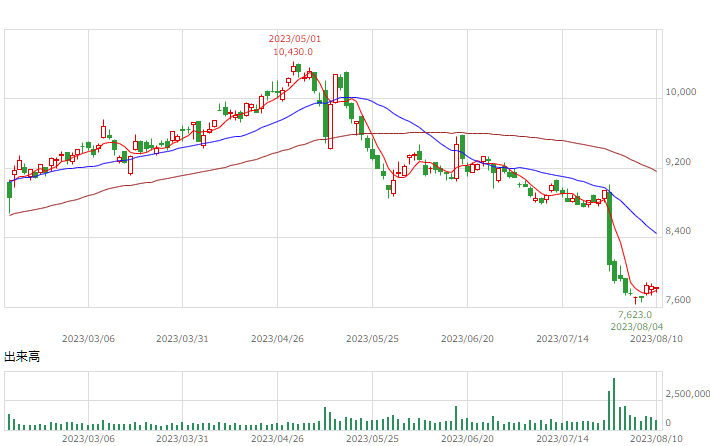
Task: Click the 9,200 price axis label
Action: tap(678, 162)
